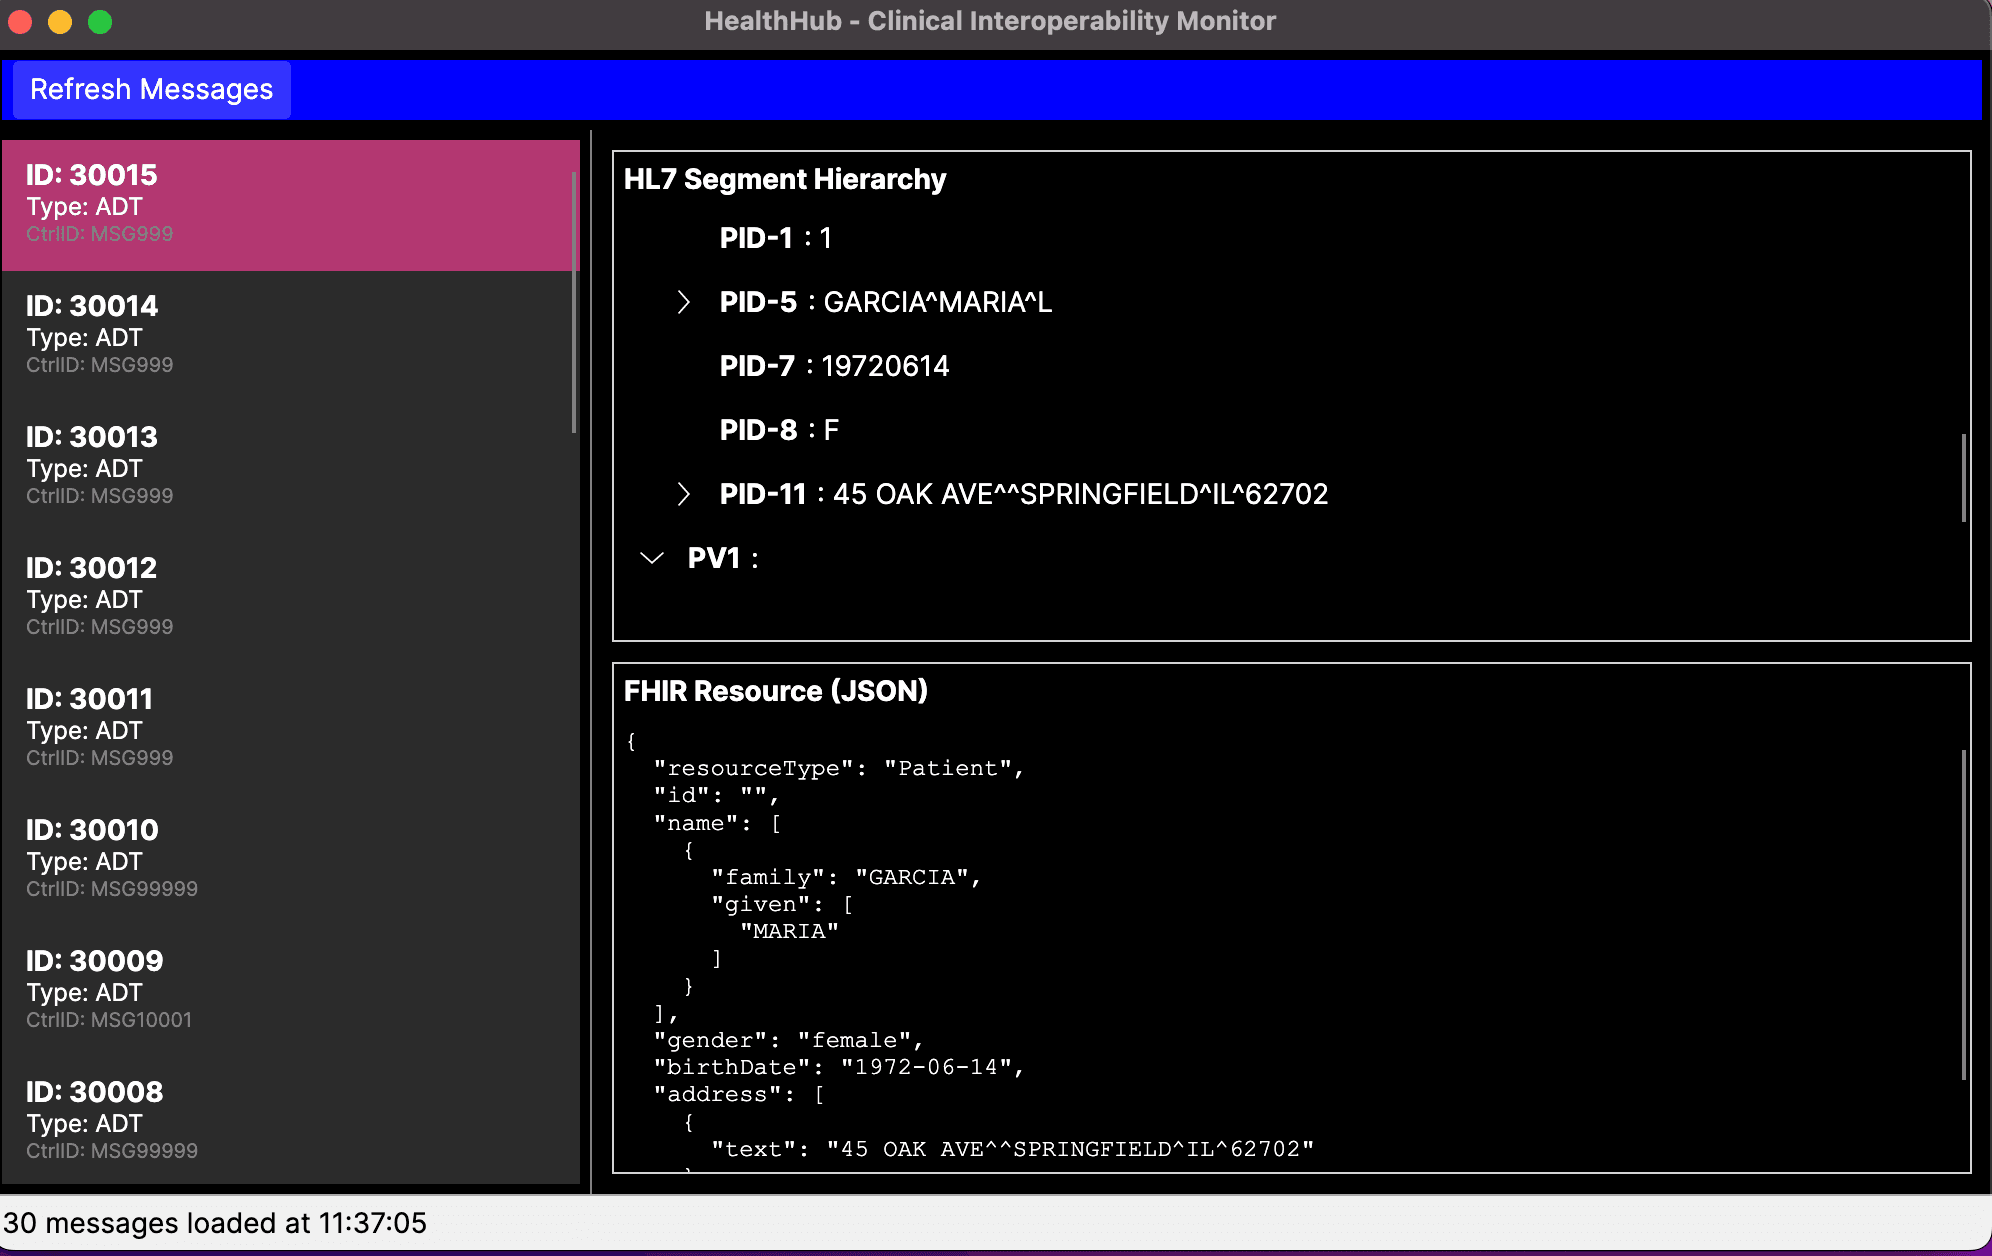Select message ID: 30011
Screen dimensions: 1992x1256
(x=290, y=729)
